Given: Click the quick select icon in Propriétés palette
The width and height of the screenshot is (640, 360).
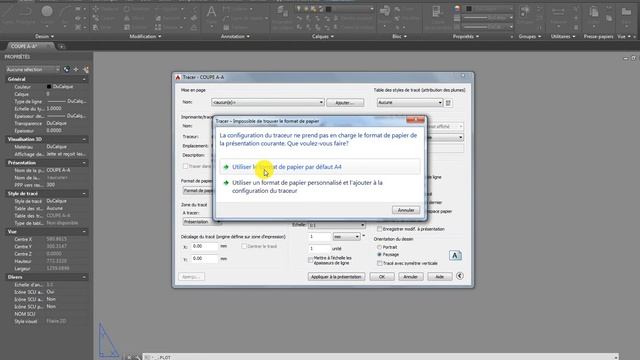Looking at the screenshot, I should coord(67,69).
